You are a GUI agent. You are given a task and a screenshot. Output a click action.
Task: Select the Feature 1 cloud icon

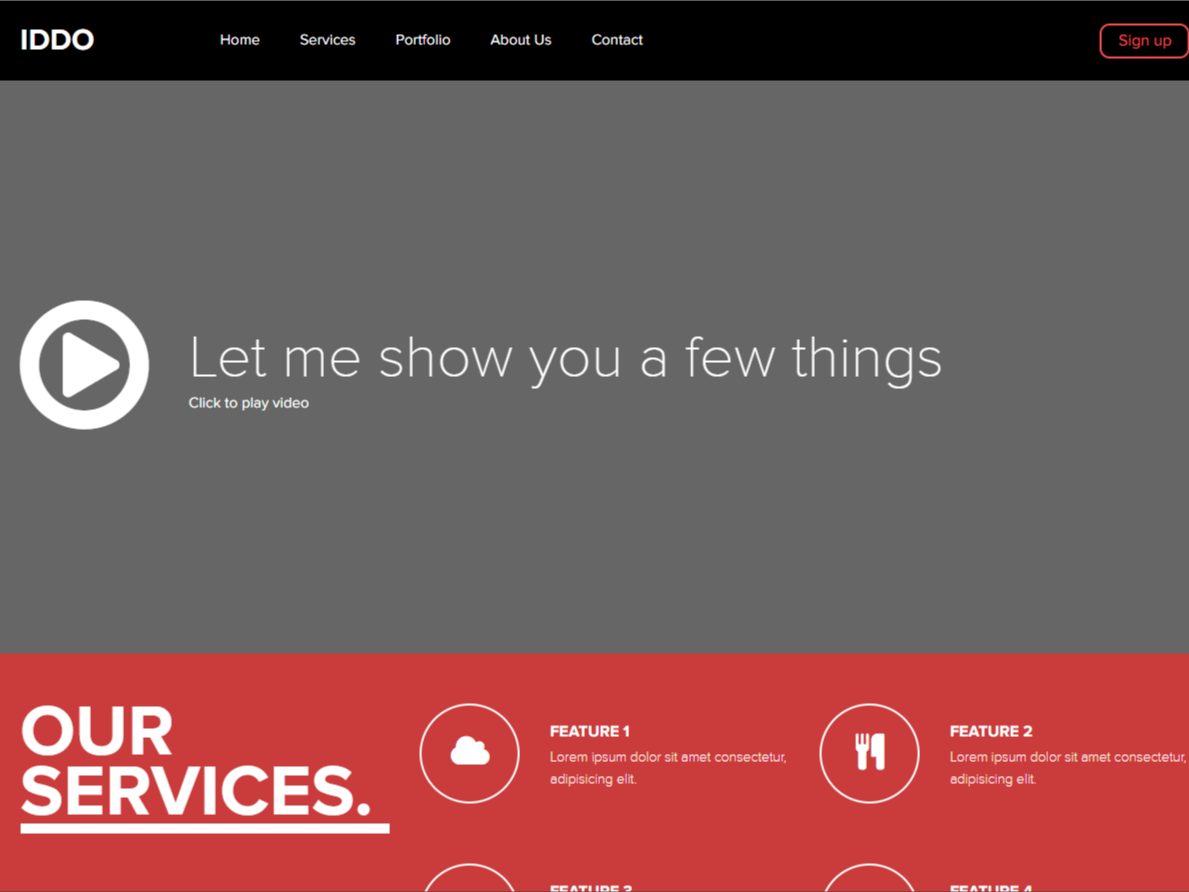click(469, 753)
